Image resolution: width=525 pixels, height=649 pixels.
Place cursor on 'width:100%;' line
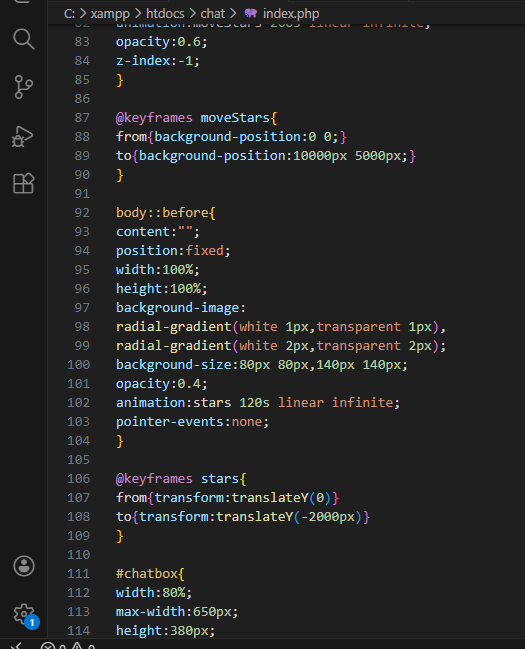point(158,270)
